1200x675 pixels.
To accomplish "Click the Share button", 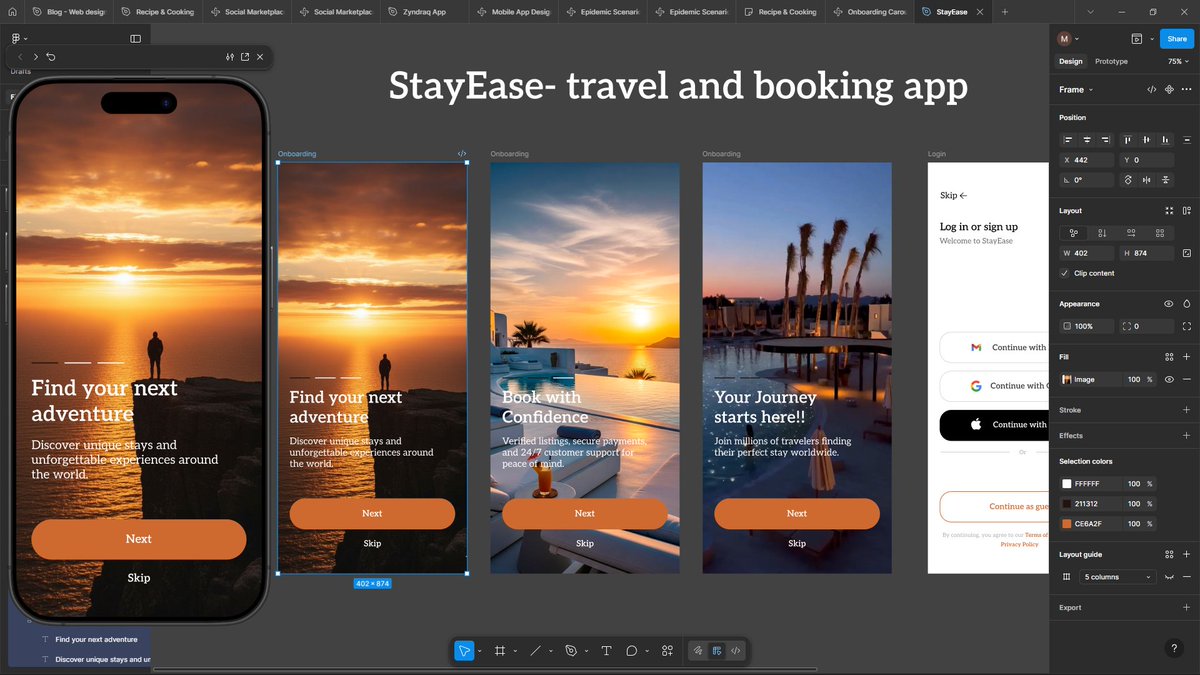I will [x=1176, y=39].
